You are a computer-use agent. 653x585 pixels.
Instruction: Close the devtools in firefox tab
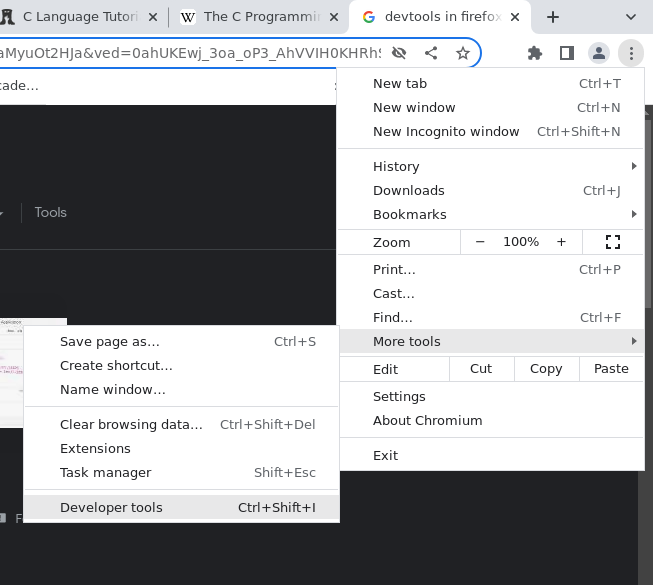(x=515, y=17)
